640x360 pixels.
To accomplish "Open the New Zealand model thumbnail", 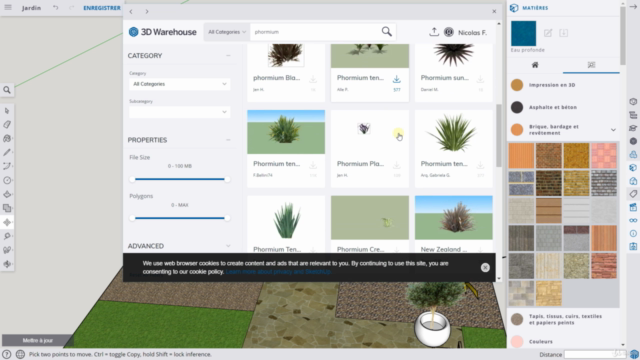I will click(x=453, y=218).
